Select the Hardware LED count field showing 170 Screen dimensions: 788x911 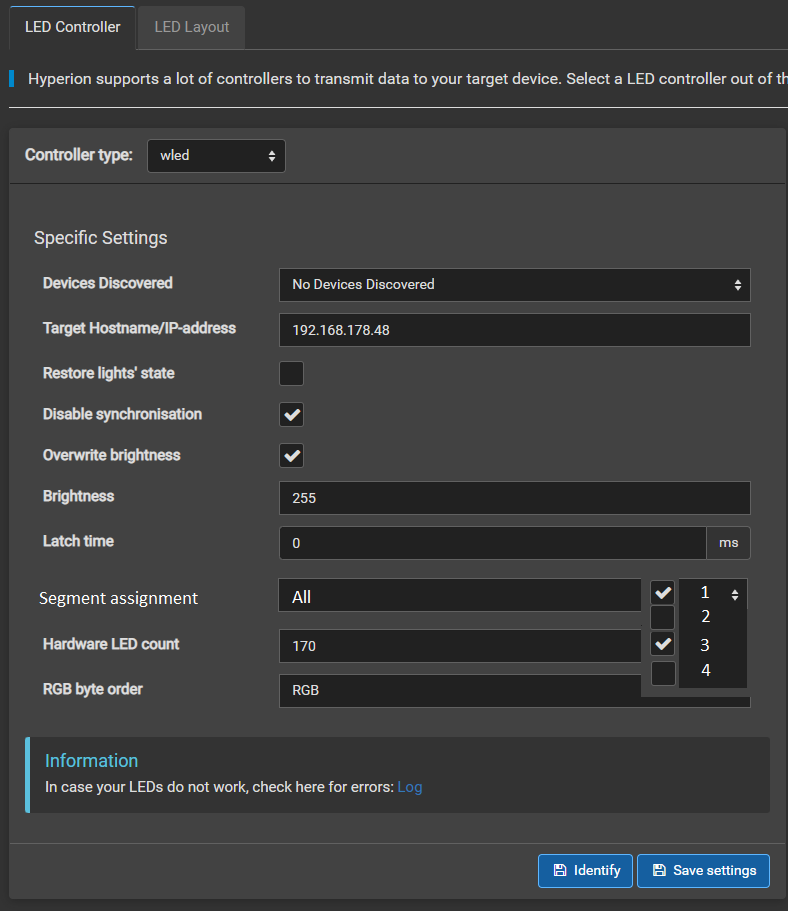460,645
